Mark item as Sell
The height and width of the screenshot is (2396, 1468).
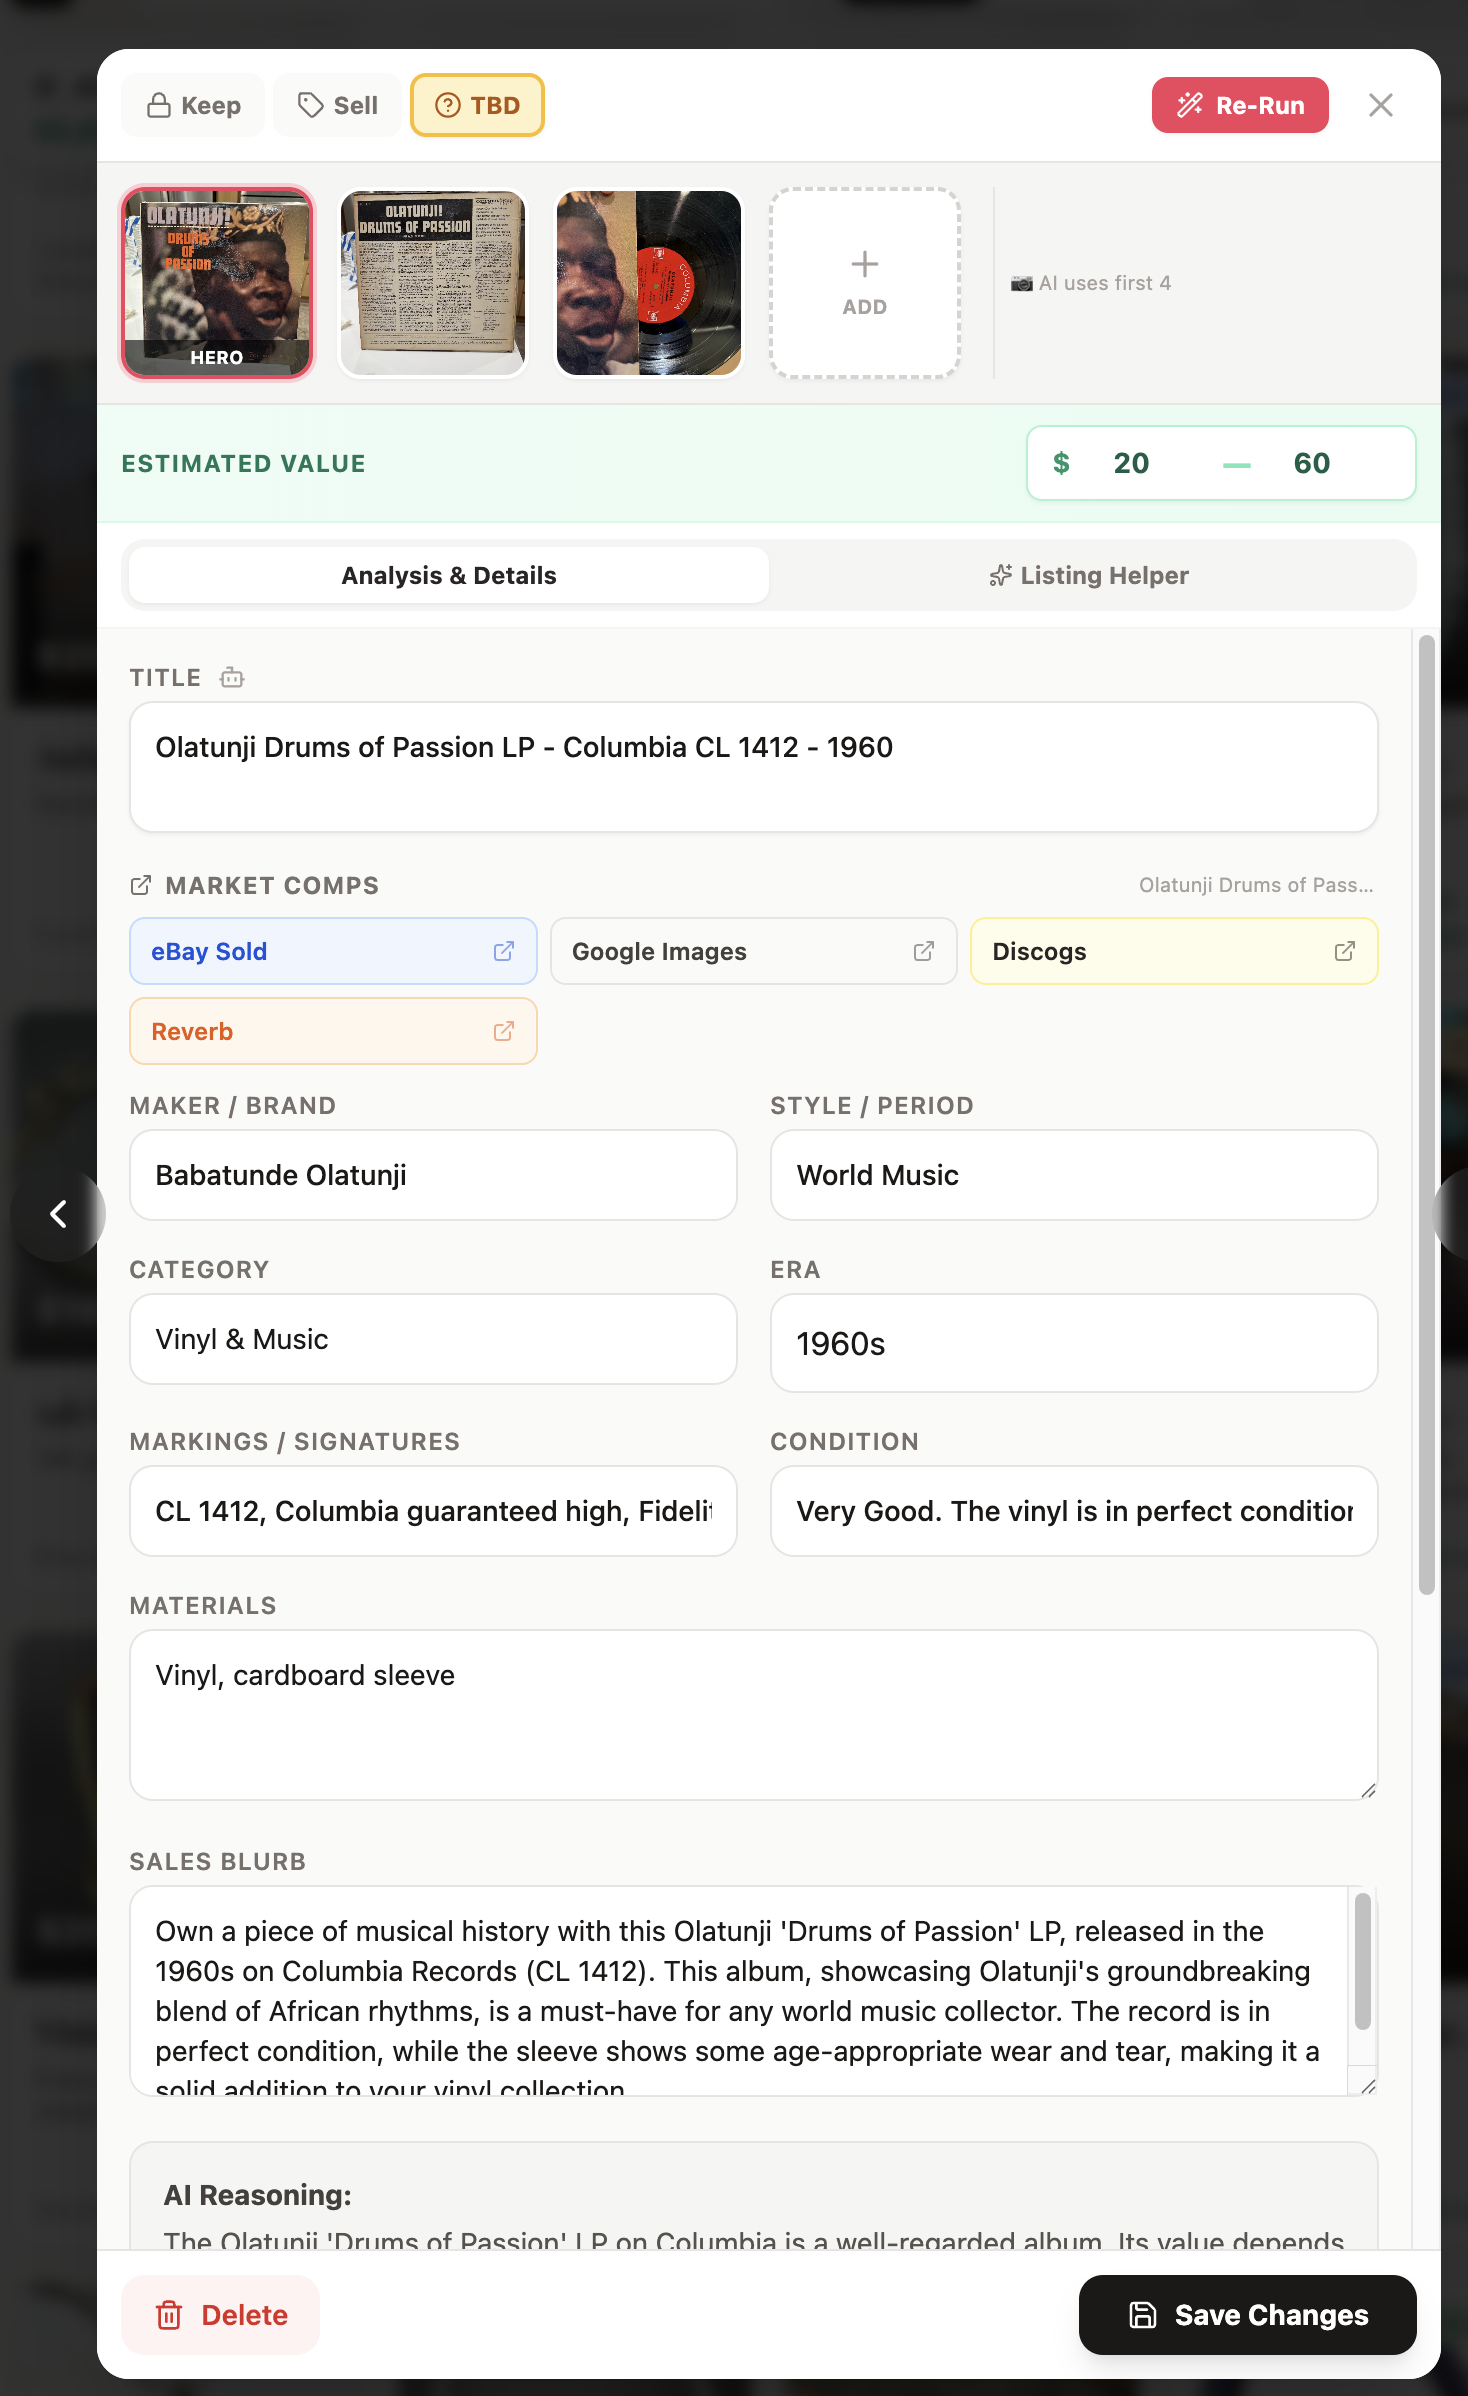coord(338,105)
